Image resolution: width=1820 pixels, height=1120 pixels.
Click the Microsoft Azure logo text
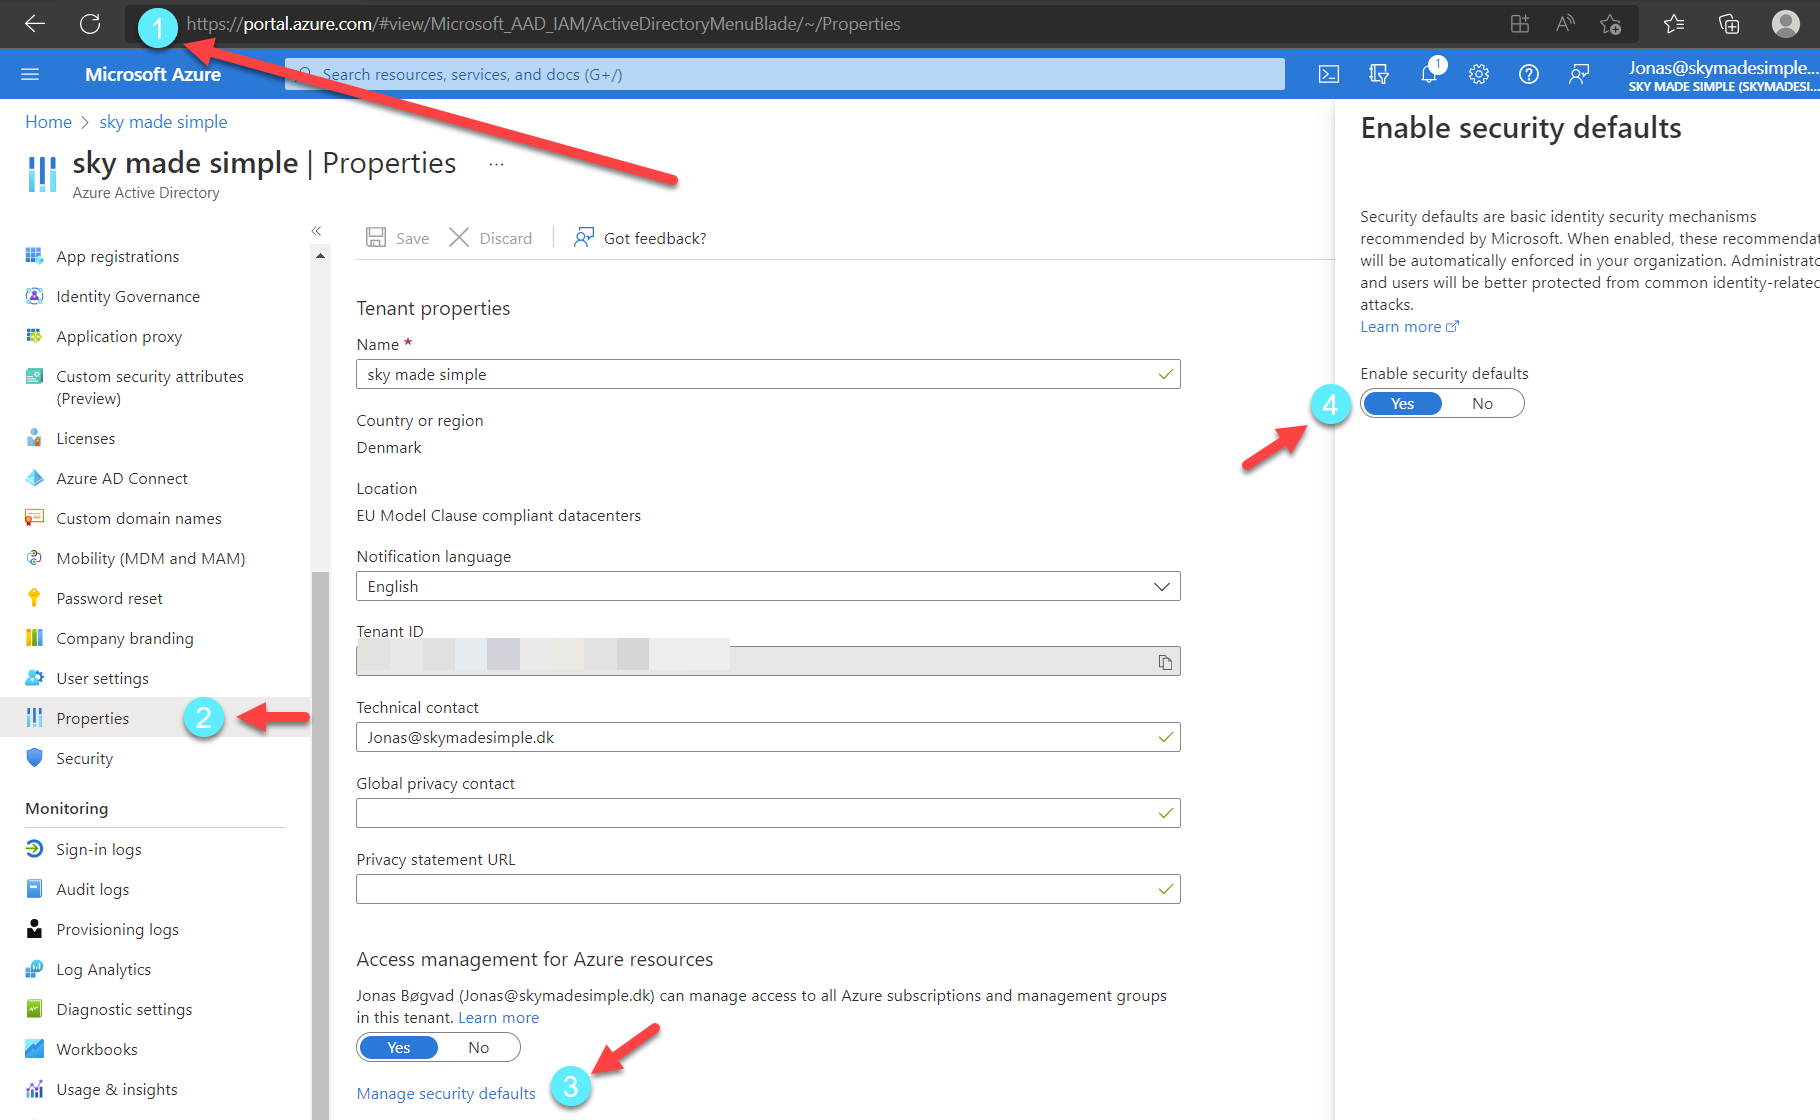coord(153,74)
